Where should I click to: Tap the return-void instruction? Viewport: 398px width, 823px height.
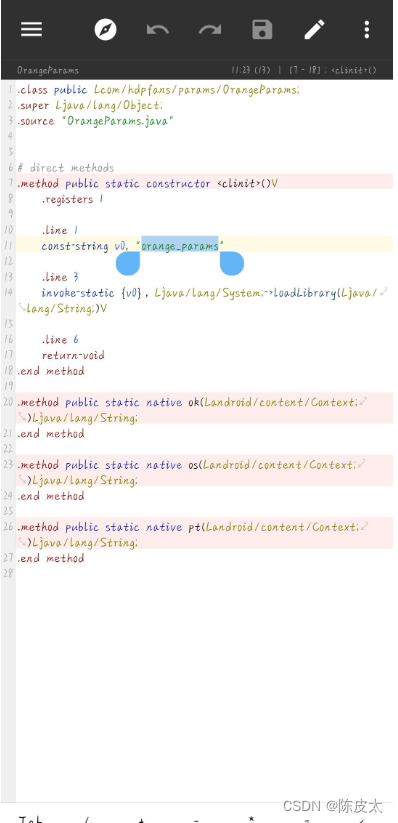73,355
